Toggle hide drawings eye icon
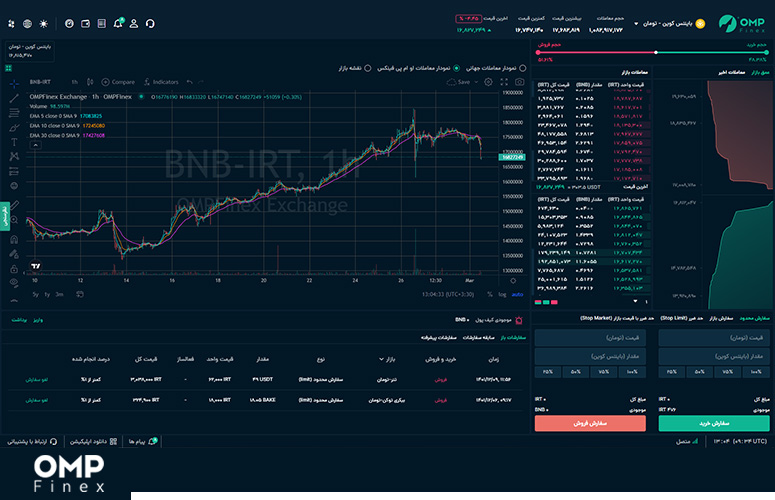Image resolution: width=775 pixels, height=500 pixels. pos(14,283)
